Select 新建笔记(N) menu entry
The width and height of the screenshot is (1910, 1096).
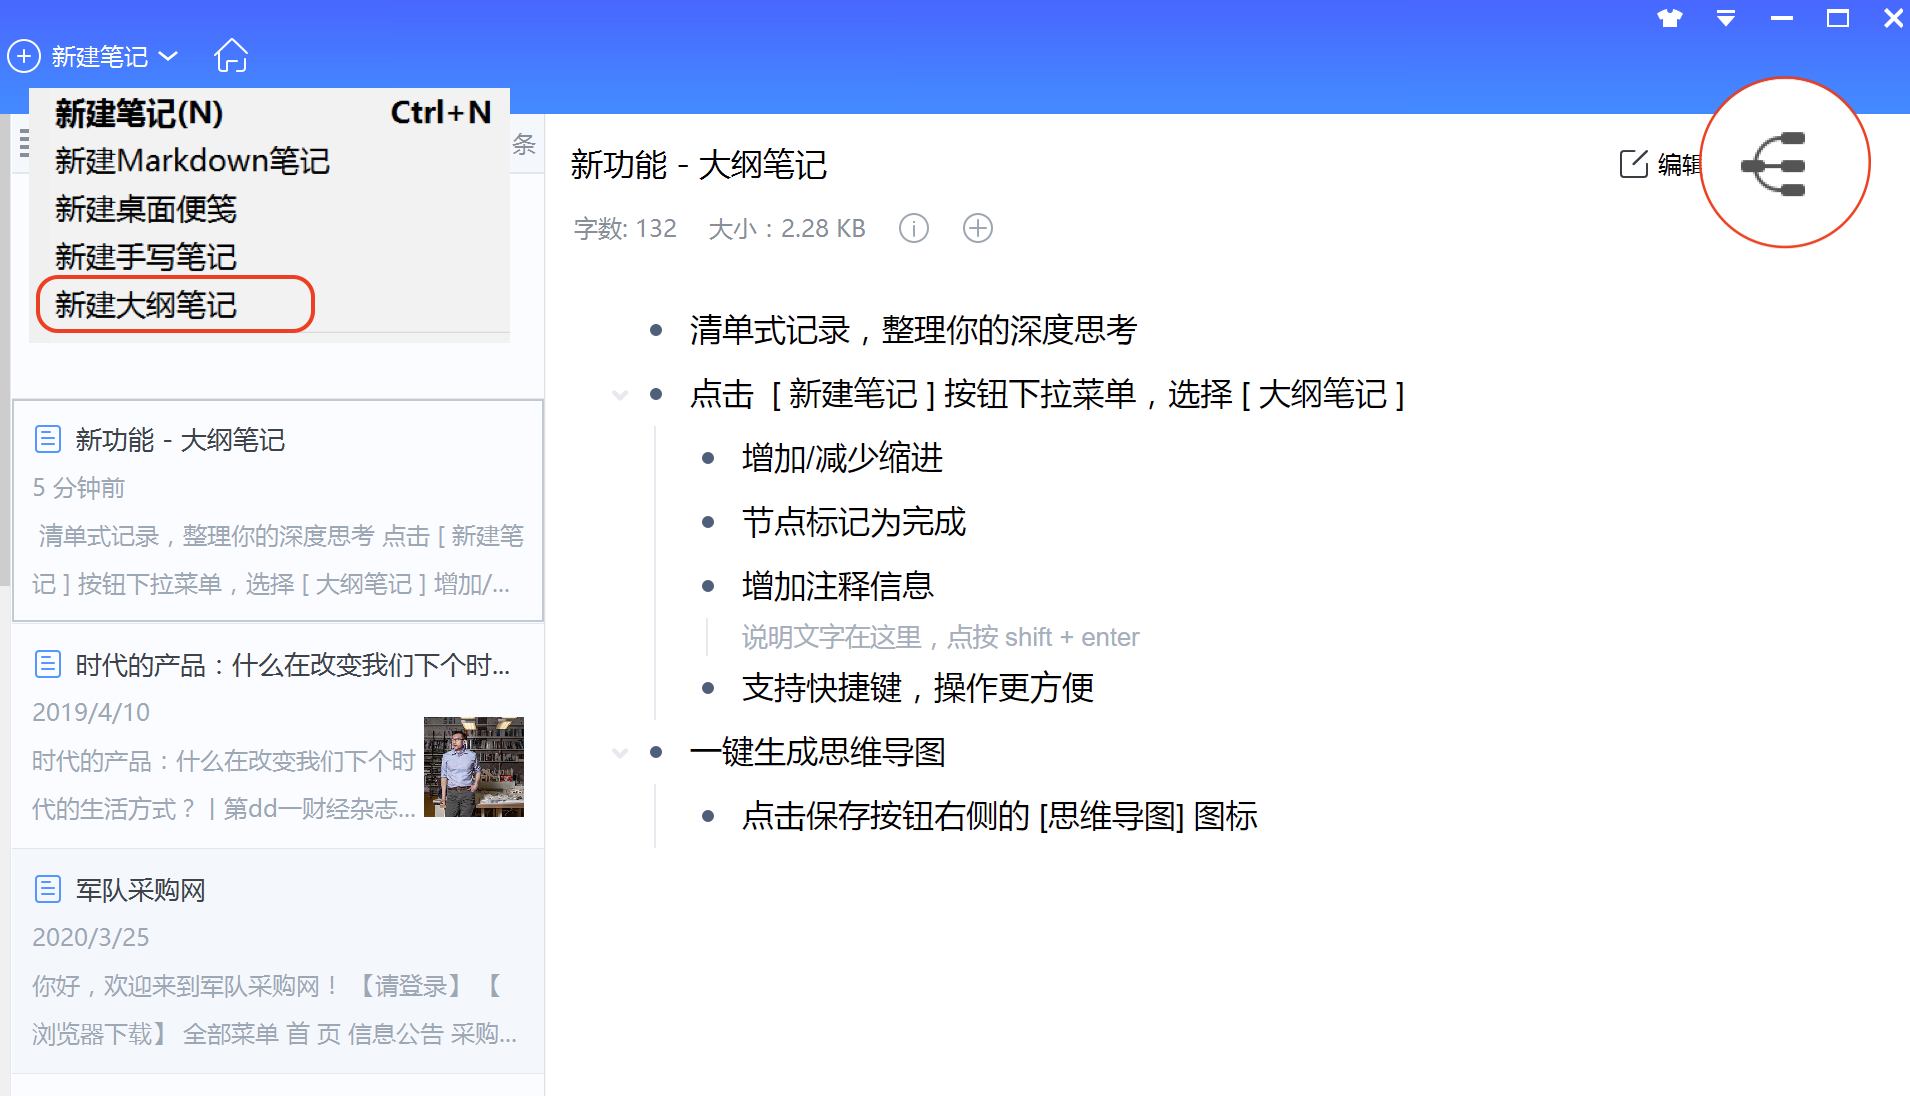pyautogui.click(x=270, y=113)
